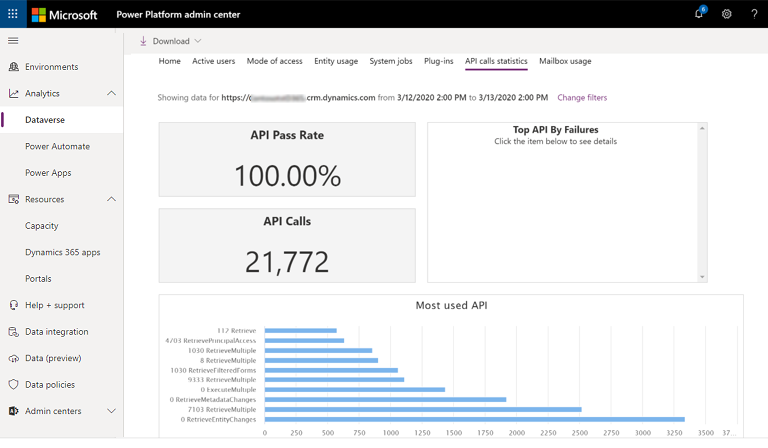Click the 'Top API By Failures' heading
This screenshot has width=768, height=448.
(555, 130)
